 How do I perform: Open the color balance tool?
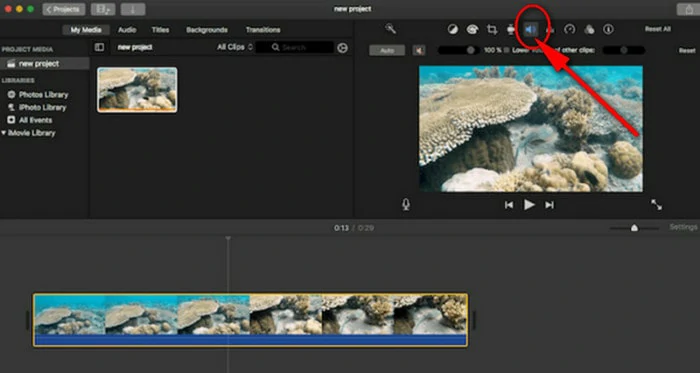coord(453,29)
